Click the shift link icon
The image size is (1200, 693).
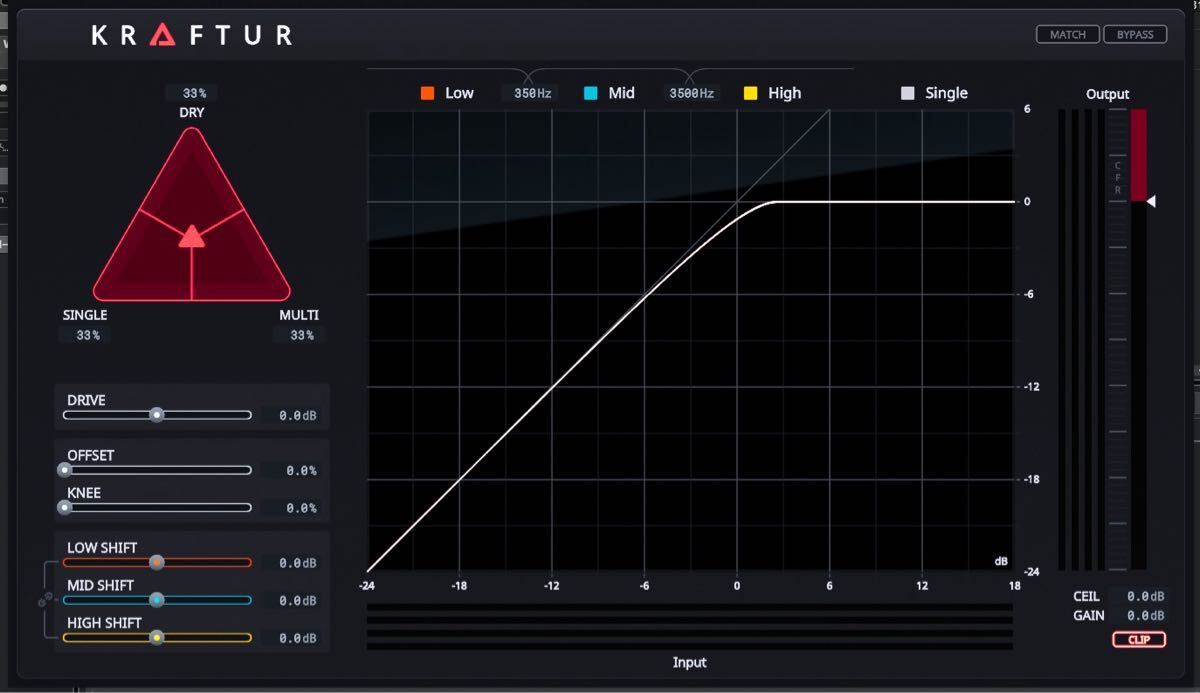(44, 601)
